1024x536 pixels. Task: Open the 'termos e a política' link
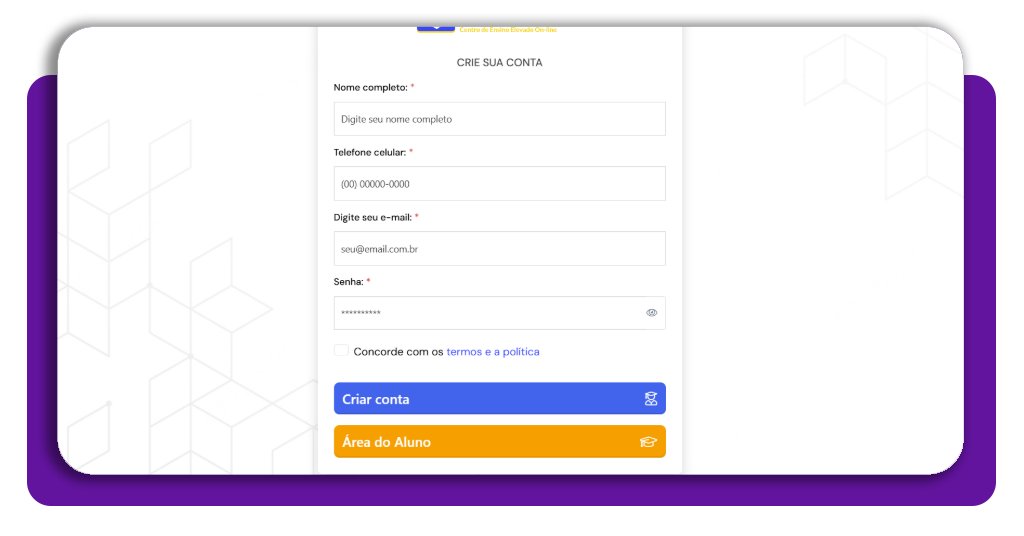[493, 352]
